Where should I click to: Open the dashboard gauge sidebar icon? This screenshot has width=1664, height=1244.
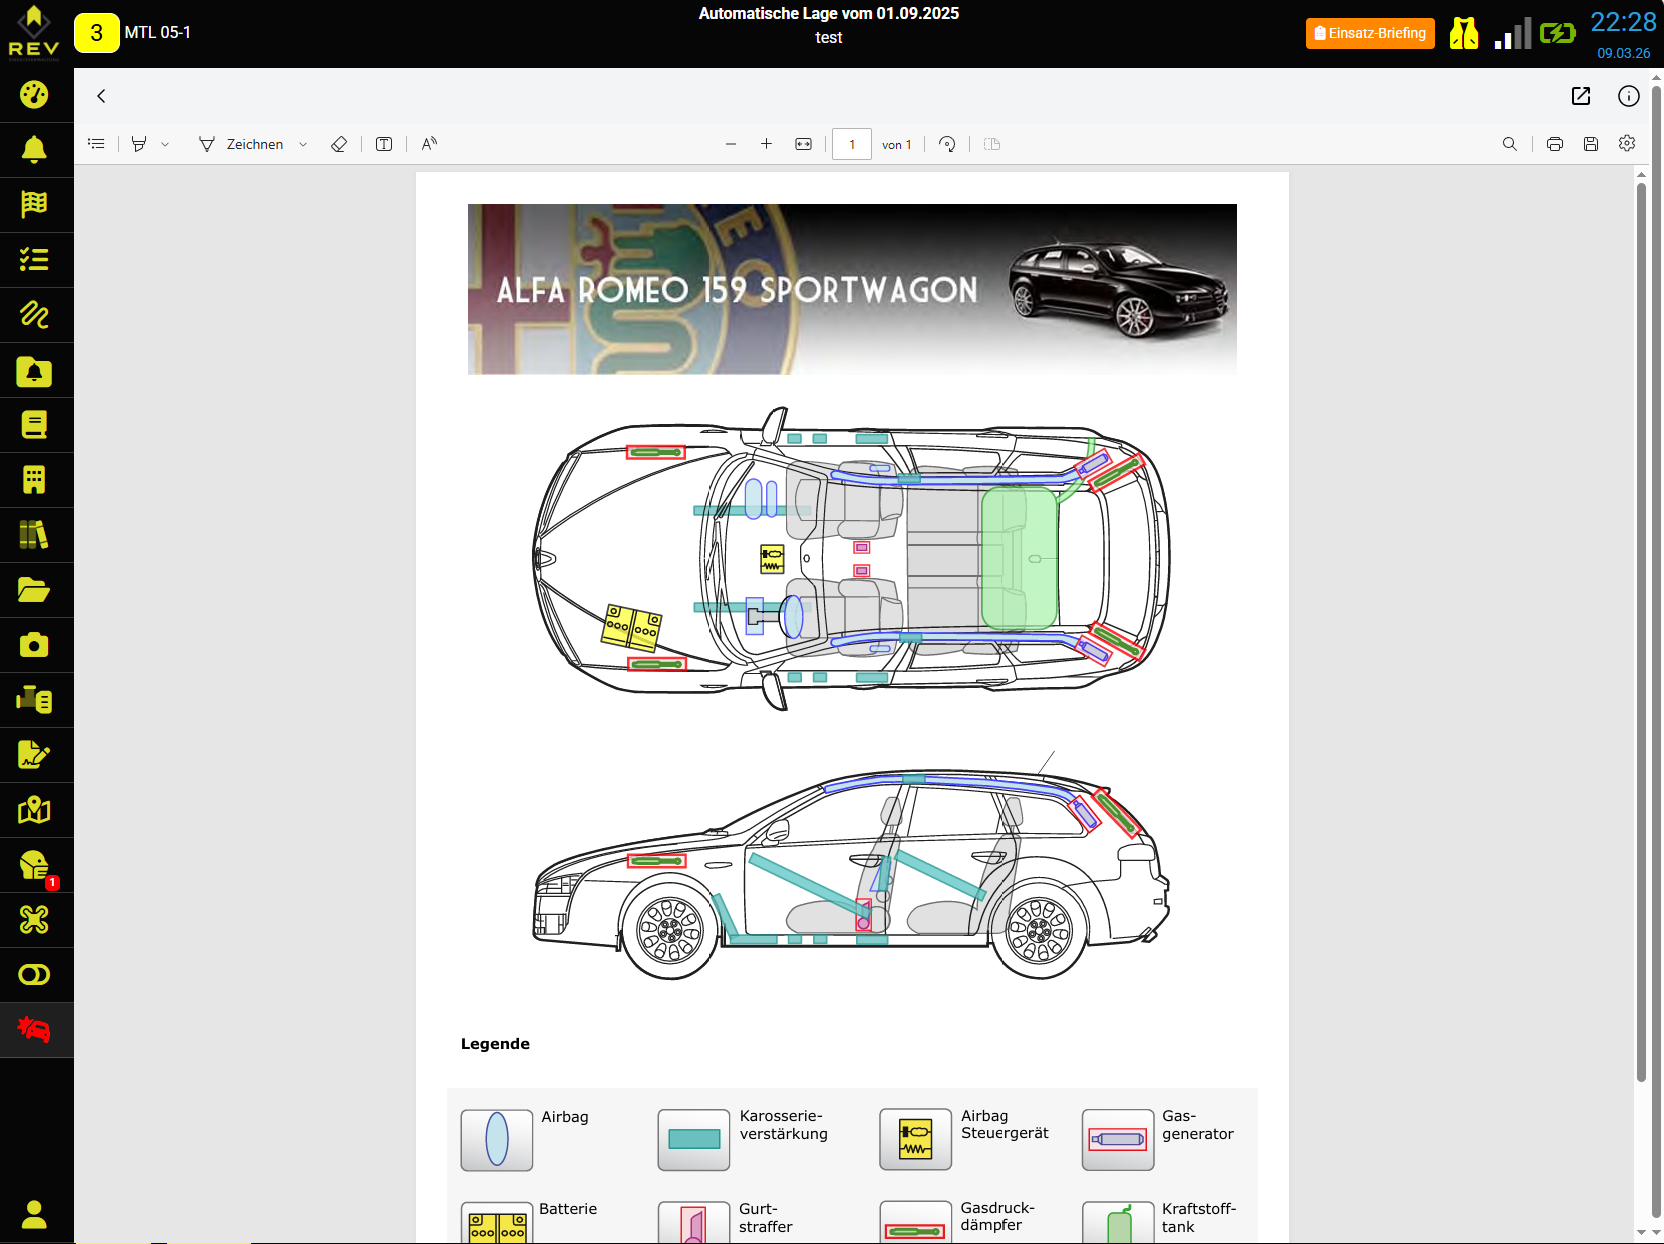click(x=34, y=95)
